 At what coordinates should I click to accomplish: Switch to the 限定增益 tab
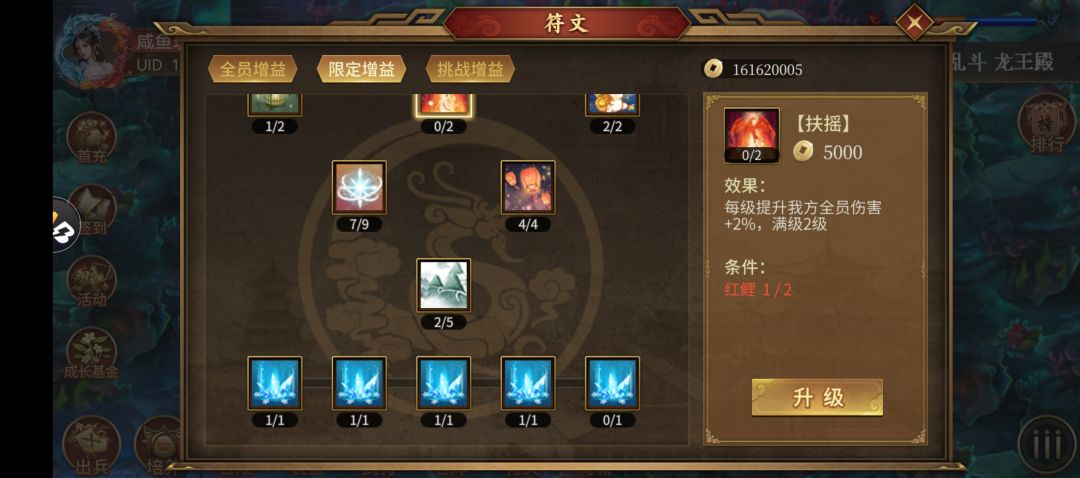coord(362,70)
